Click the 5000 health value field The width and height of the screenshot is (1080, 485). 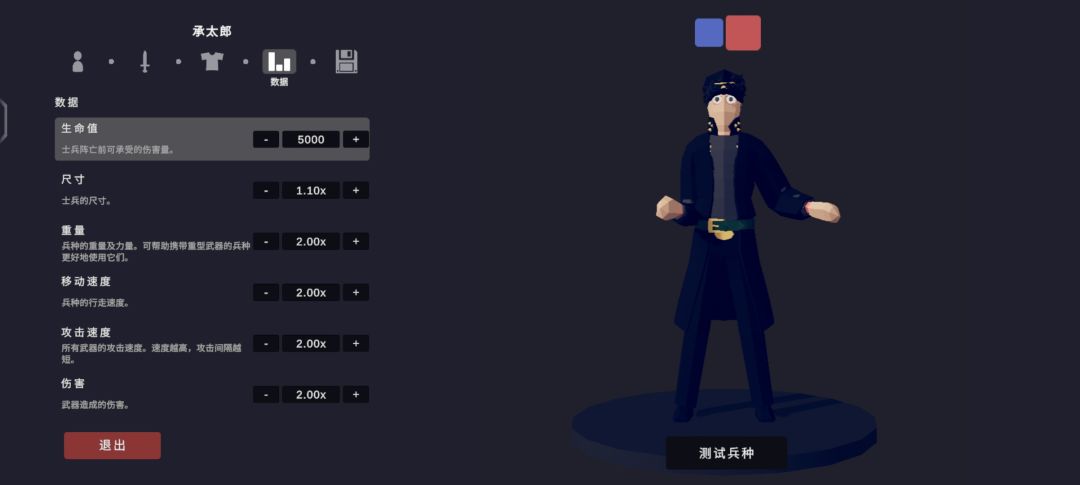pyautogui.click(x=311, y=139)
